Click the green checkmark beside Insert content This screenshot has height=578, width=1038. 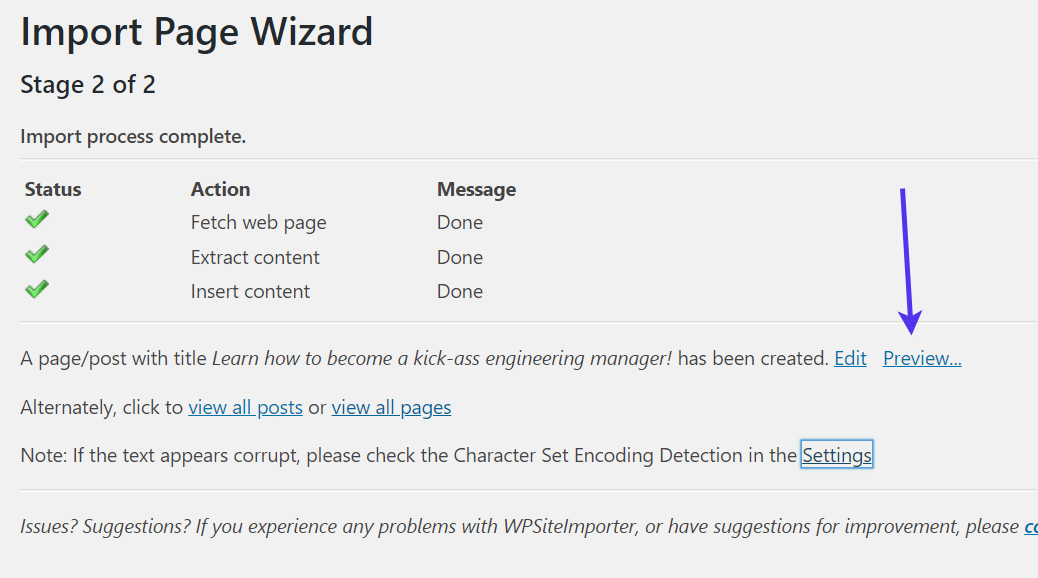37,289
